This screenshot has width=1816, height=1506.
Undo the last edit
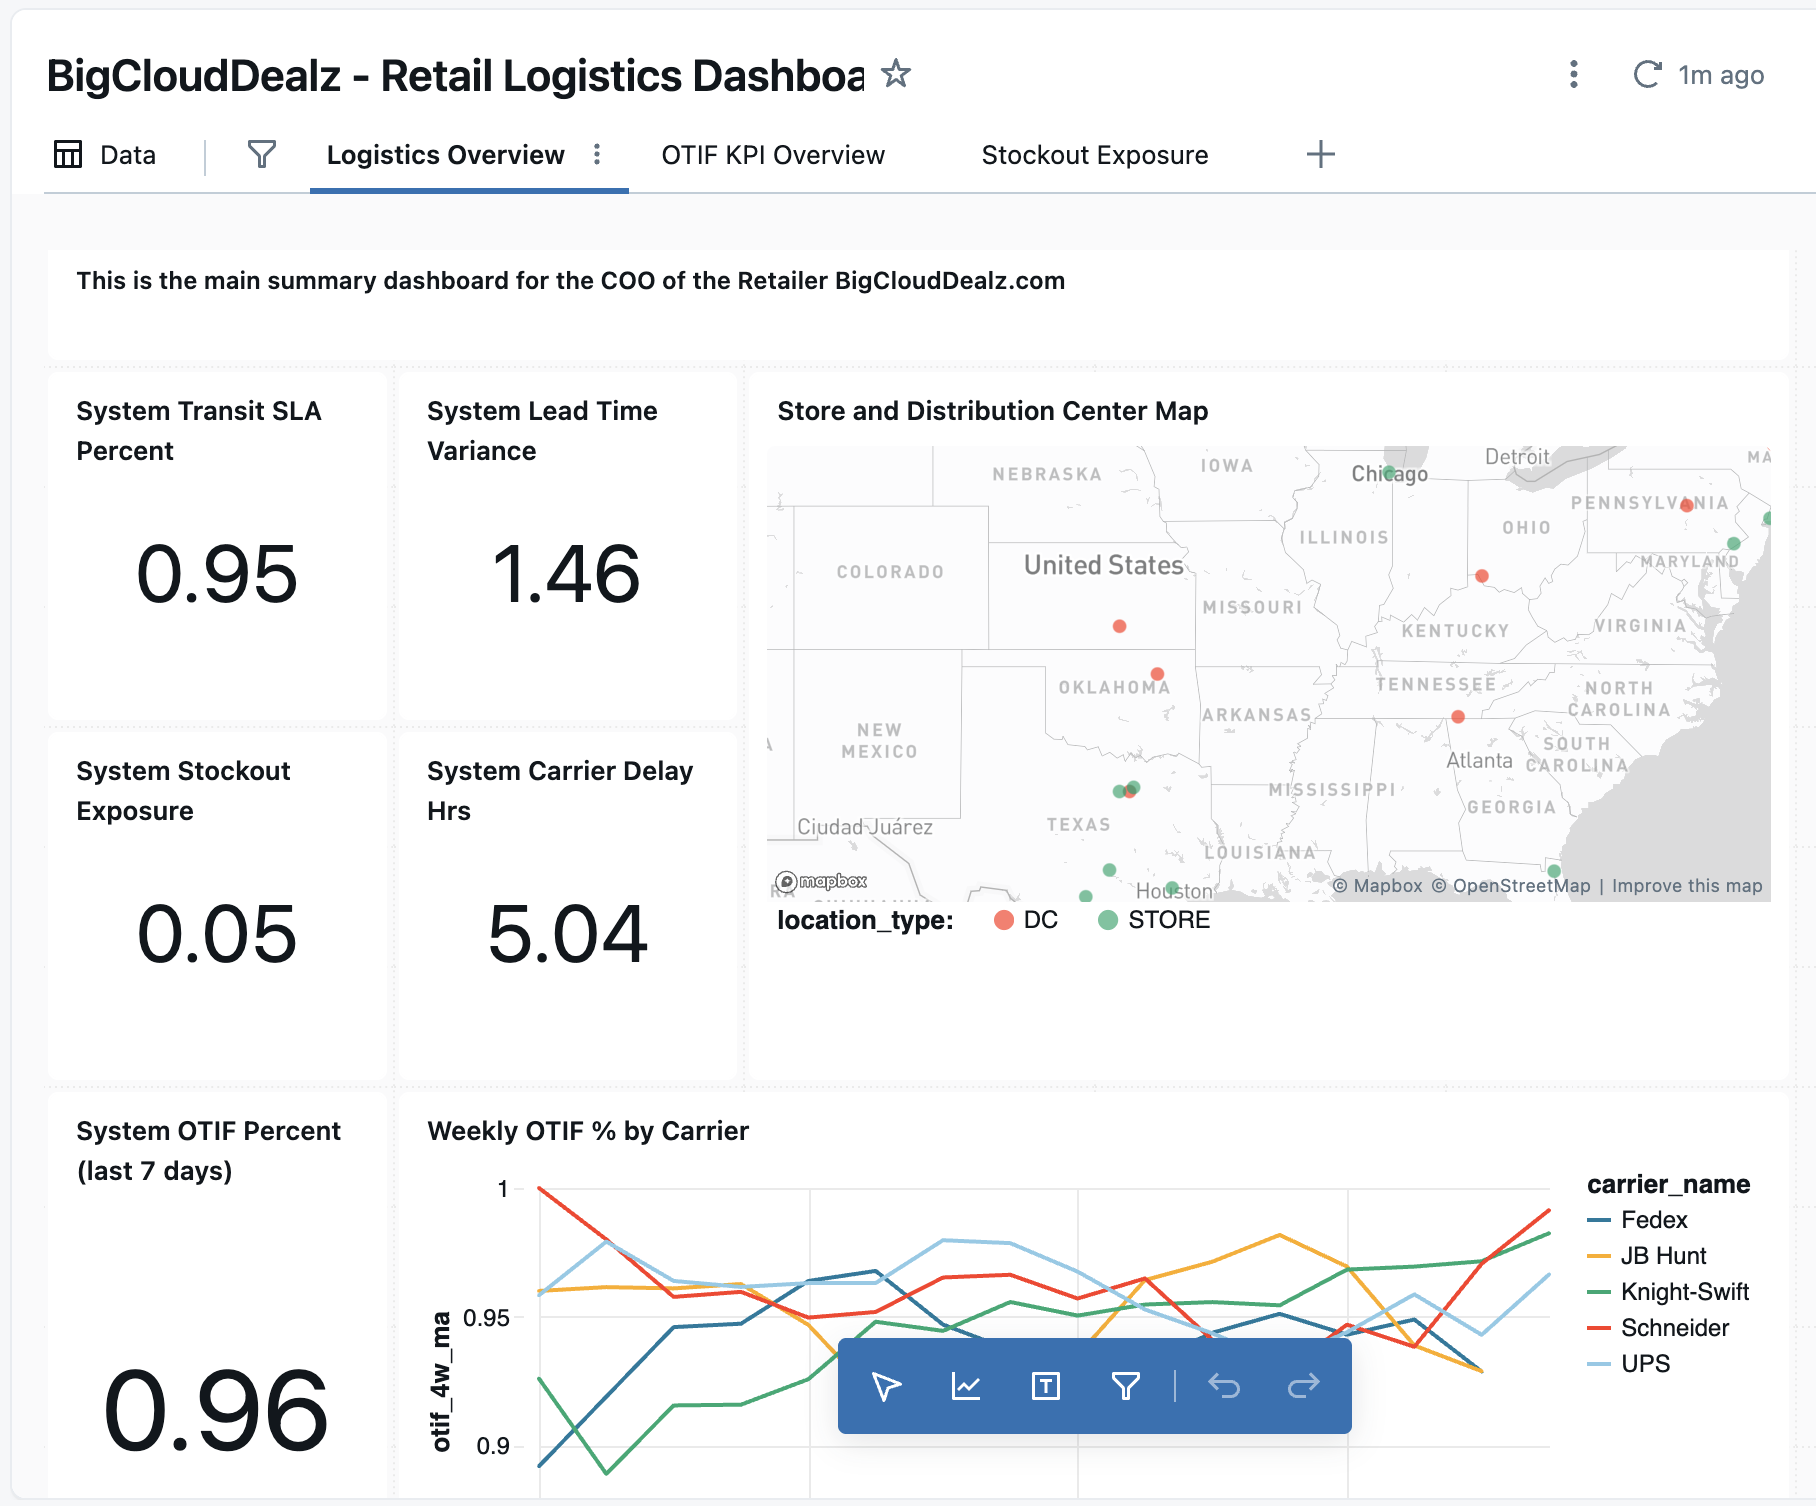(1223, 1386)
